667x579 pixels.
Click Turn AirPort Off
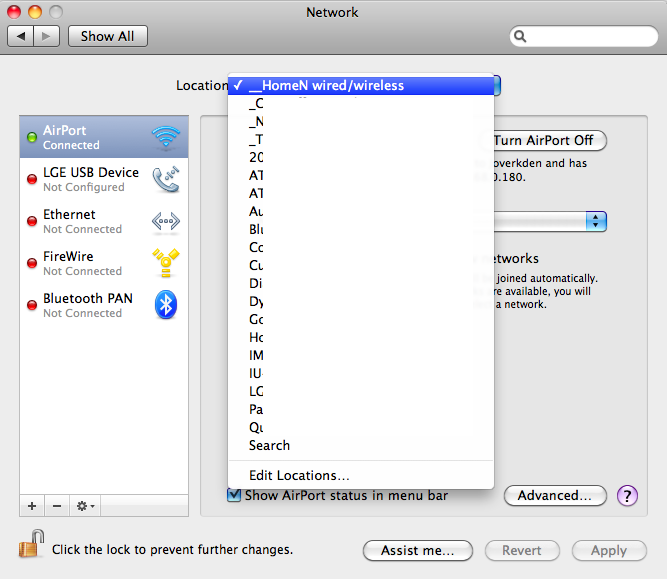549,140
